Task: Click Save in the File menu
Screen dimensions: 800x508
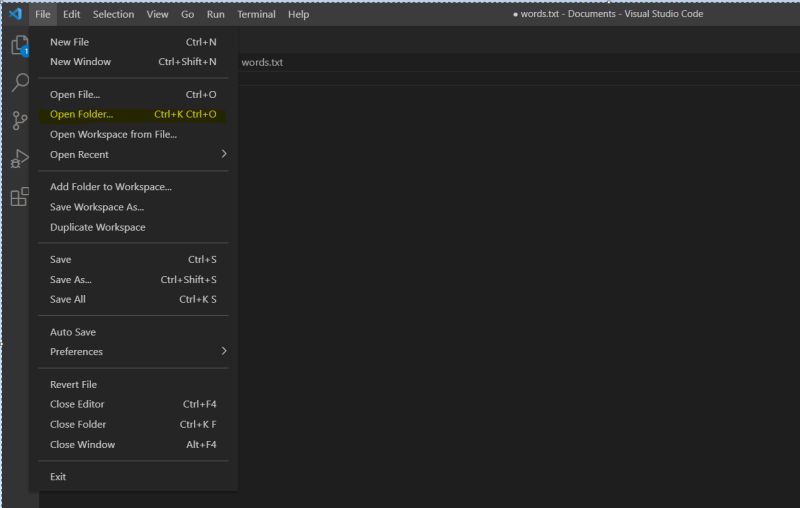Action: coord(133,260)
